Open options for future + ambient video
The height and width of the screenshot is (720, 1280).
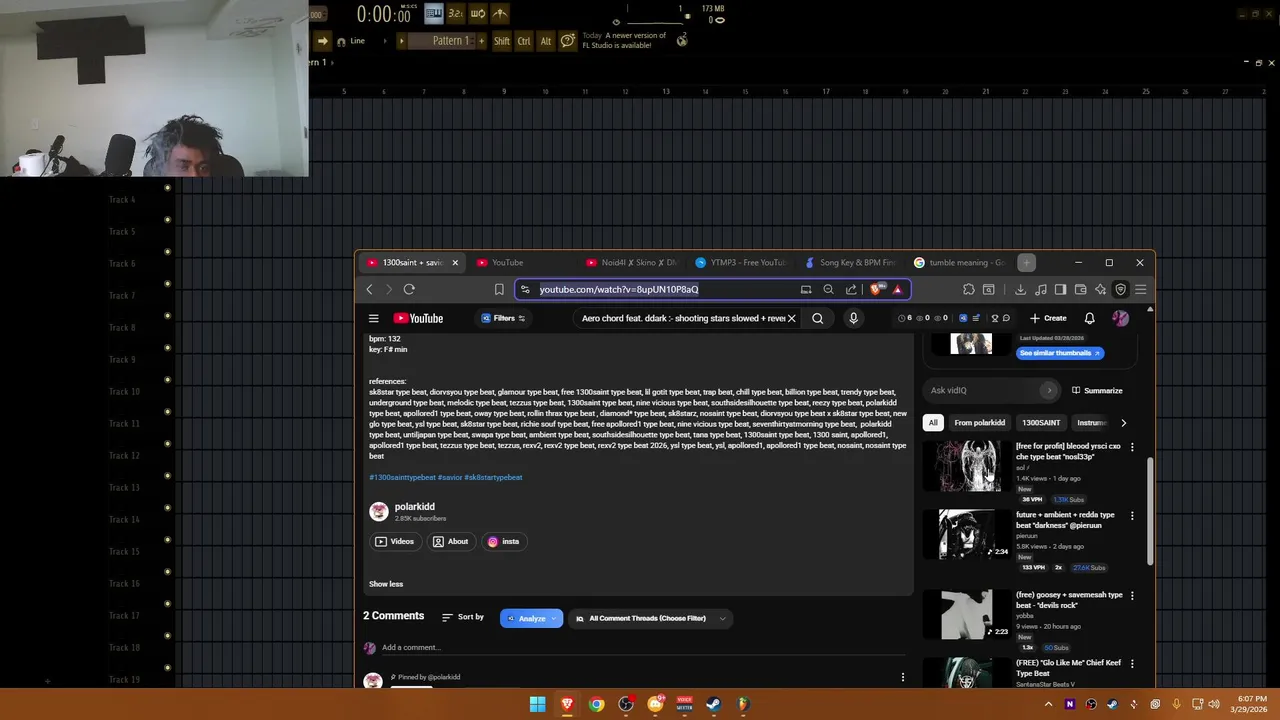(x=1132, y=516)
